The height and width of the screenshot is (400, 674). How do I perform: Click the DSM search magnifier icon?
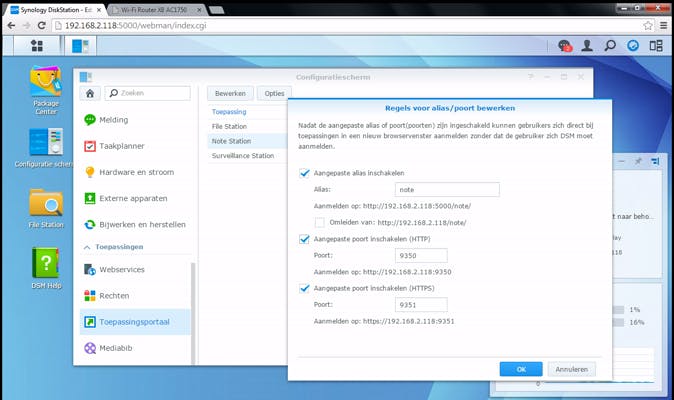point(610,46)
